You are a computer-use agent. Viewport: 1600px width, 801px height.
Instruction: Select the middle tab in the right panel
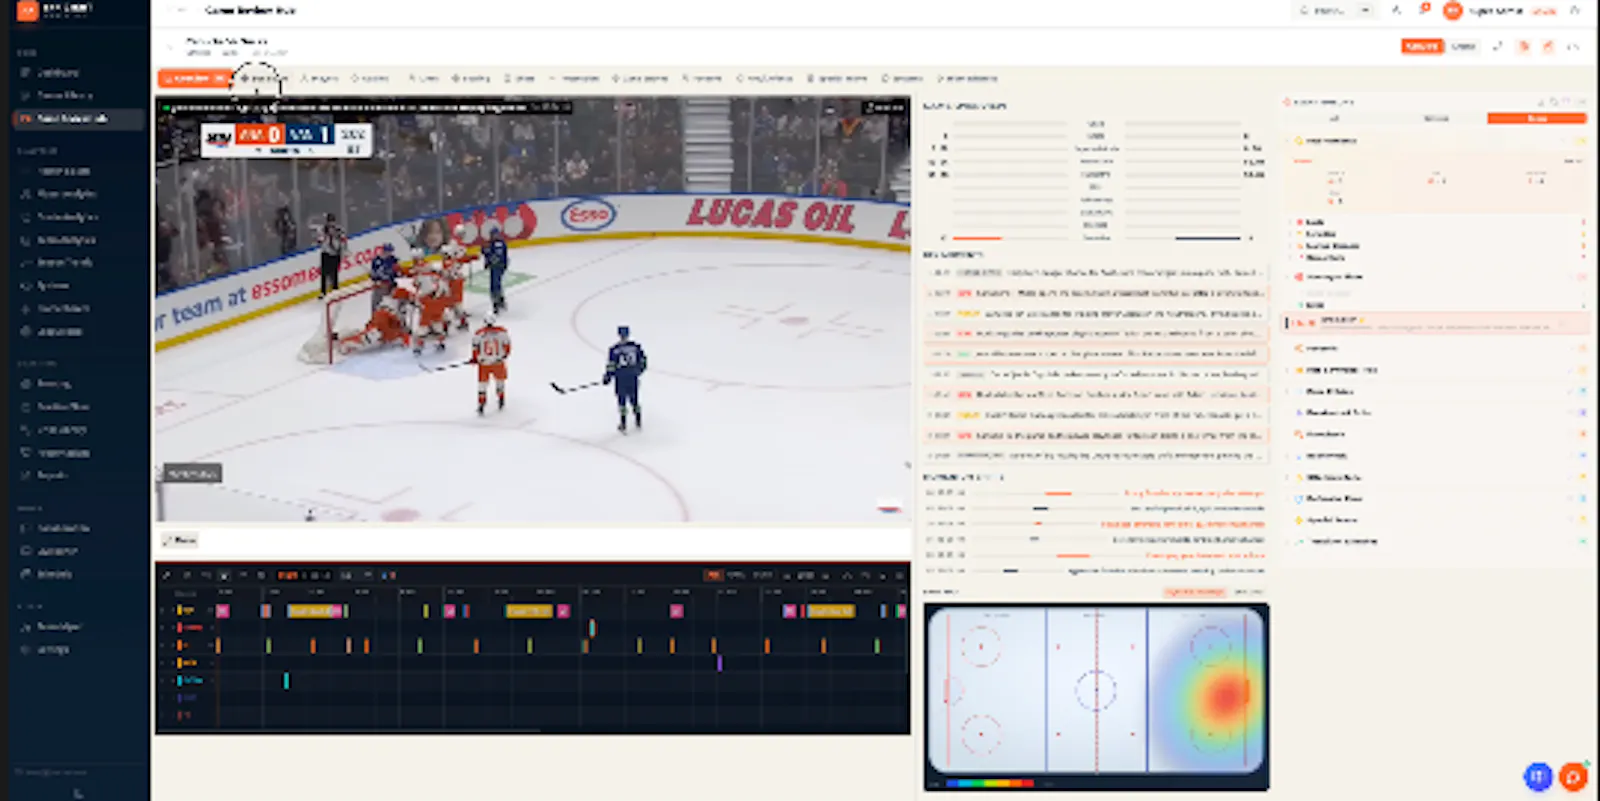(x=1437, y=118)
